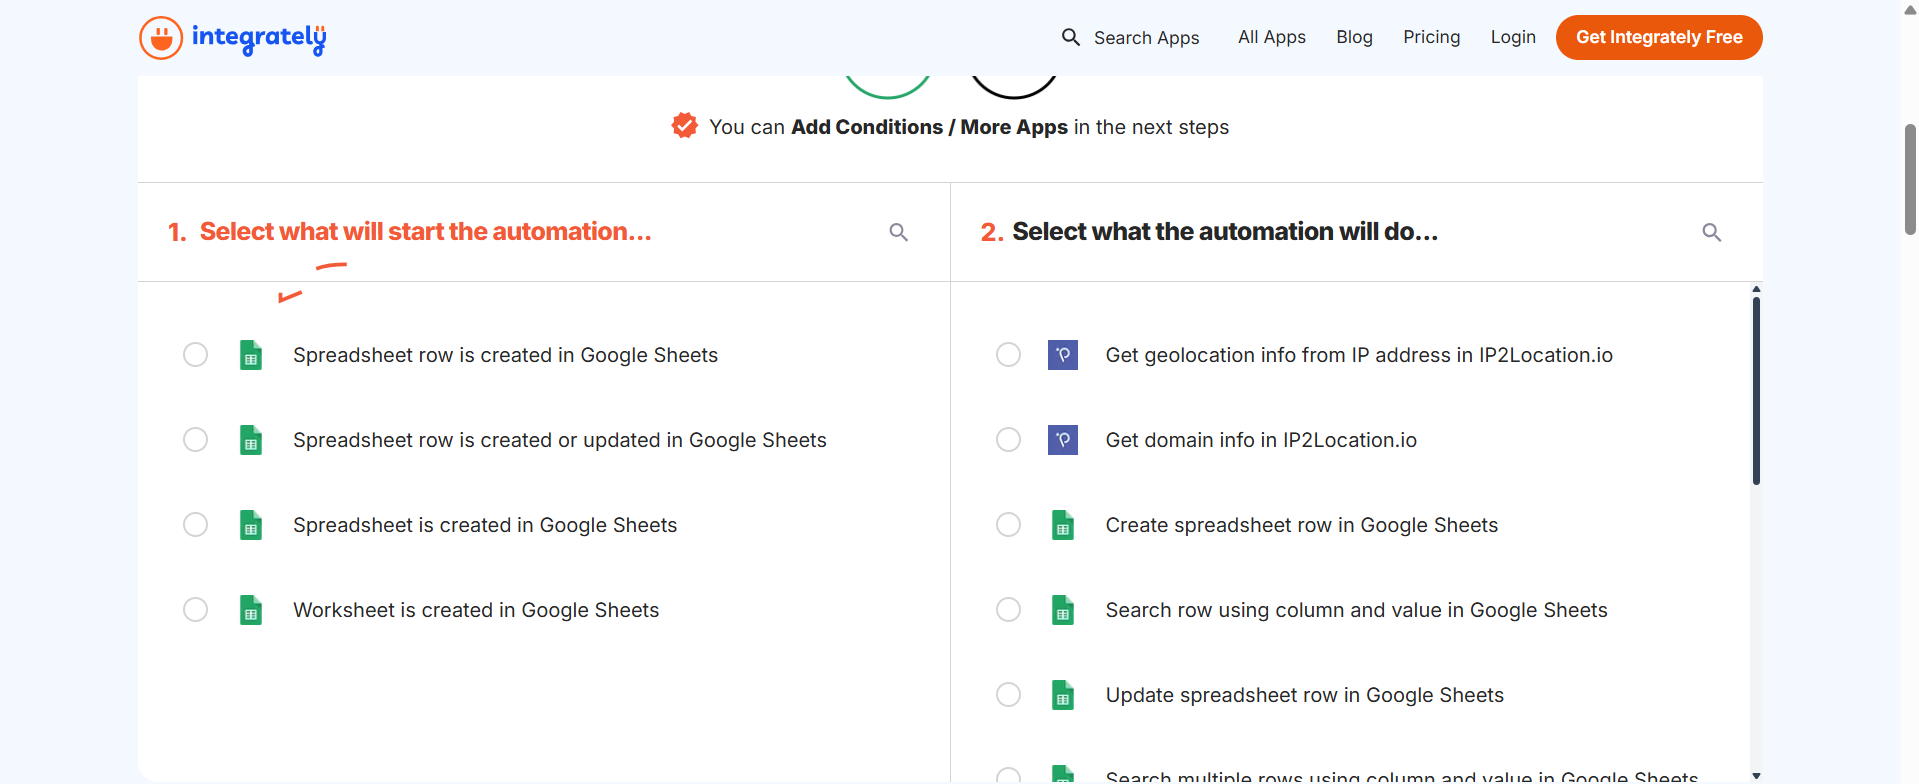Viewport: 1919px width, 784px height.
Task: Click text 'Worksheet is created in Google Sheets'
Action: [x=476, y=610]
